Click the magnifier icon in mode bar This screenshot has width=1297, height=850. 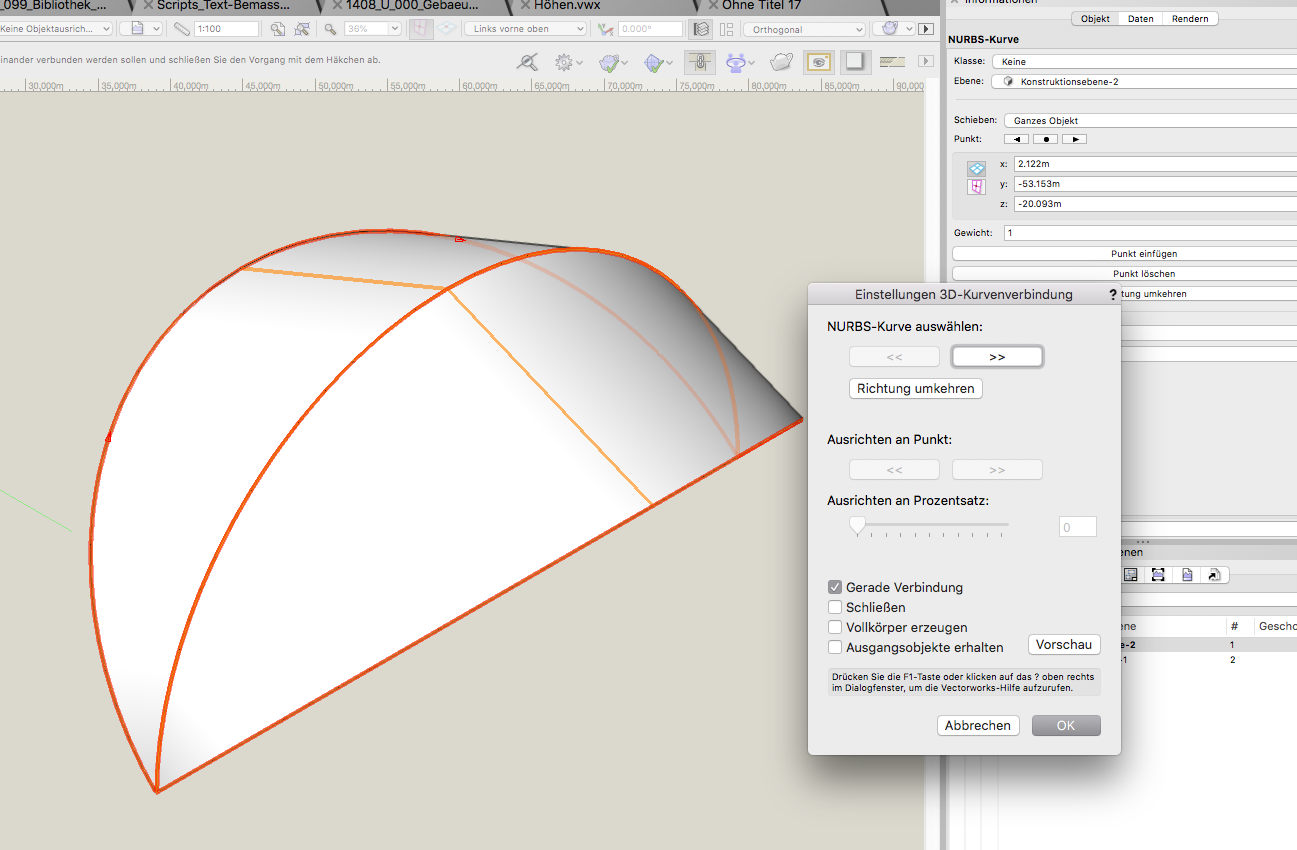(527, 62)
